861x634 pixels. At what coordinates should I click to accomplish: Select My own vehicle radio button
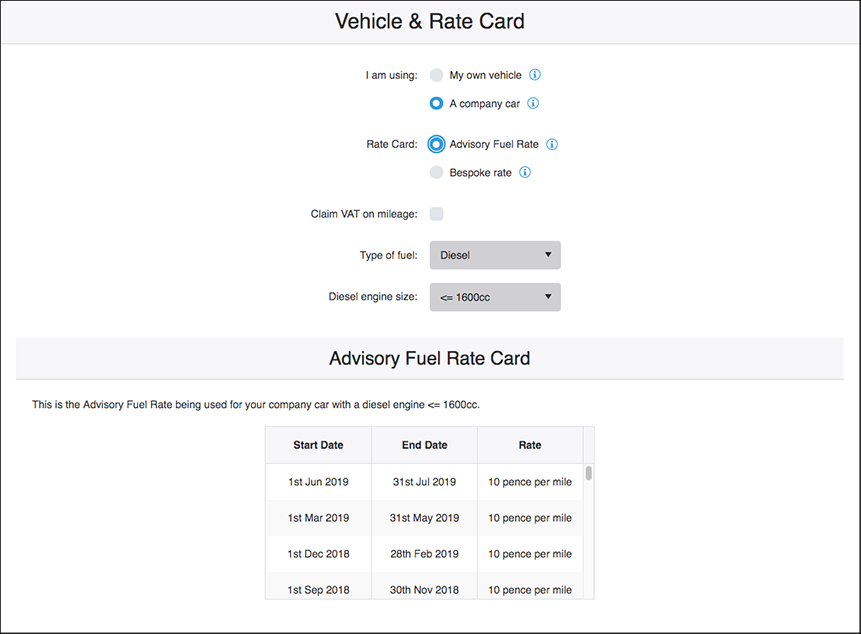pos(436,75)
